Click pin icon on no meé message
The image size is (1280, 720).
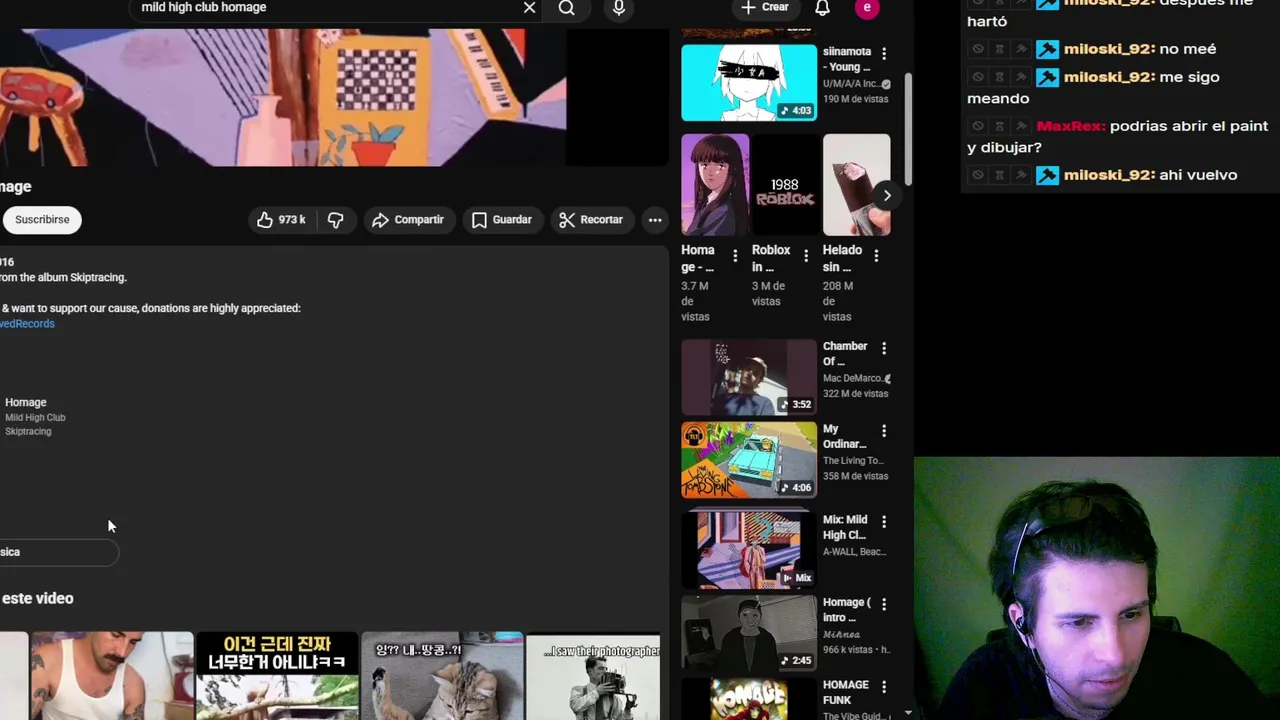pyautogui.click(x=1021, y=49)
